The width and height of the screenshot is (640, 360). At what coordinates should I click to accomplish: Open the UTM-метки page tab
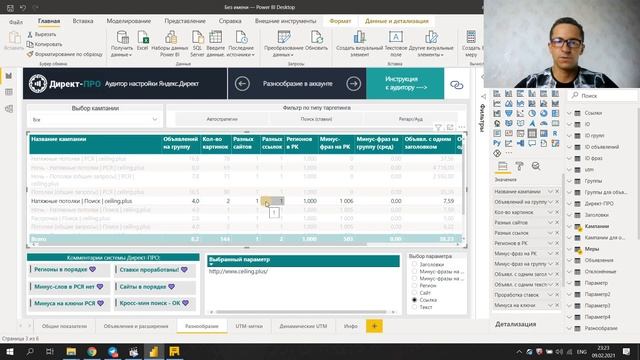coord(249,326)
